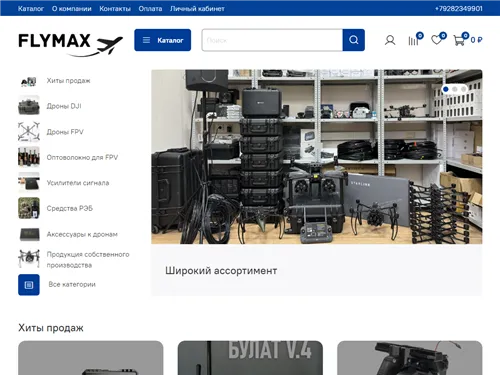Viewport: 500px width, 375px height.
Task: Focus the Поиск search input field
Action: 272,40
